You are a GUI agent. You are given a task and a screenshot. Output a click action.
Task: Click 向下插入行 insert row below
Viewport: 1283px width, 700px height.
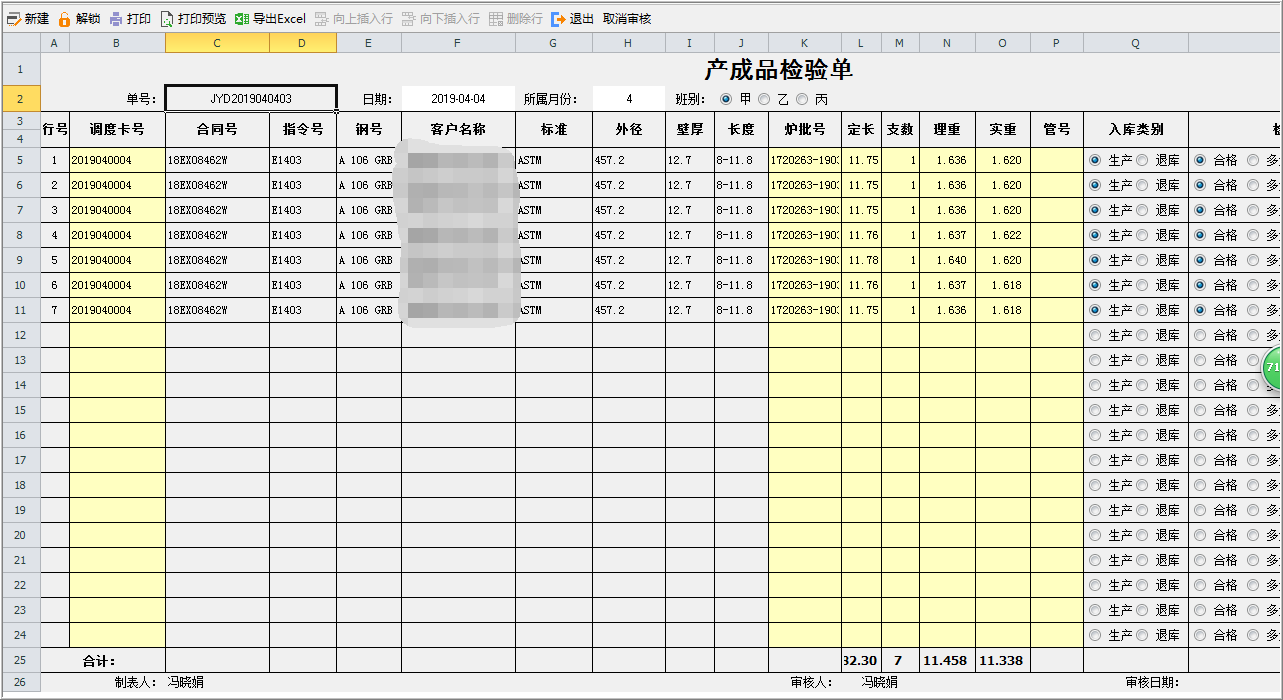click(x=441, y=19)
